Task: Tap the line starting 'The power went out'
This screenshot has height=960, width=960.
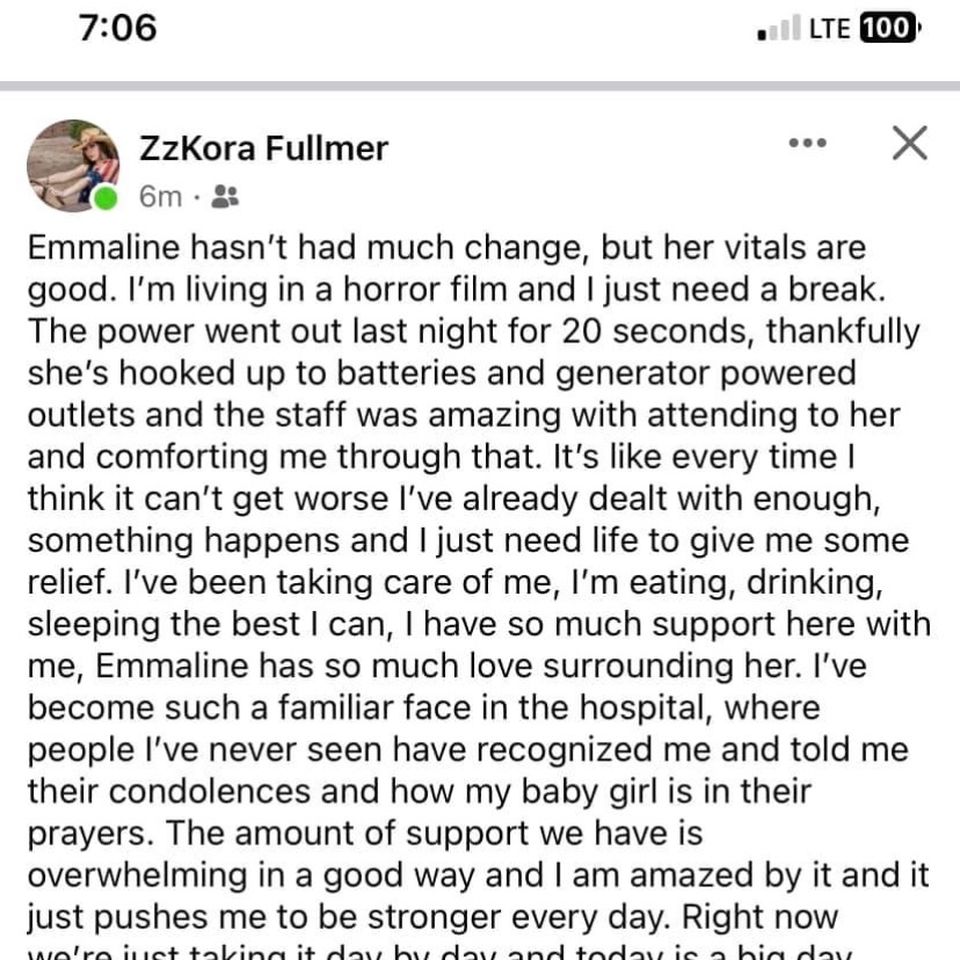Action: [474, 332]
